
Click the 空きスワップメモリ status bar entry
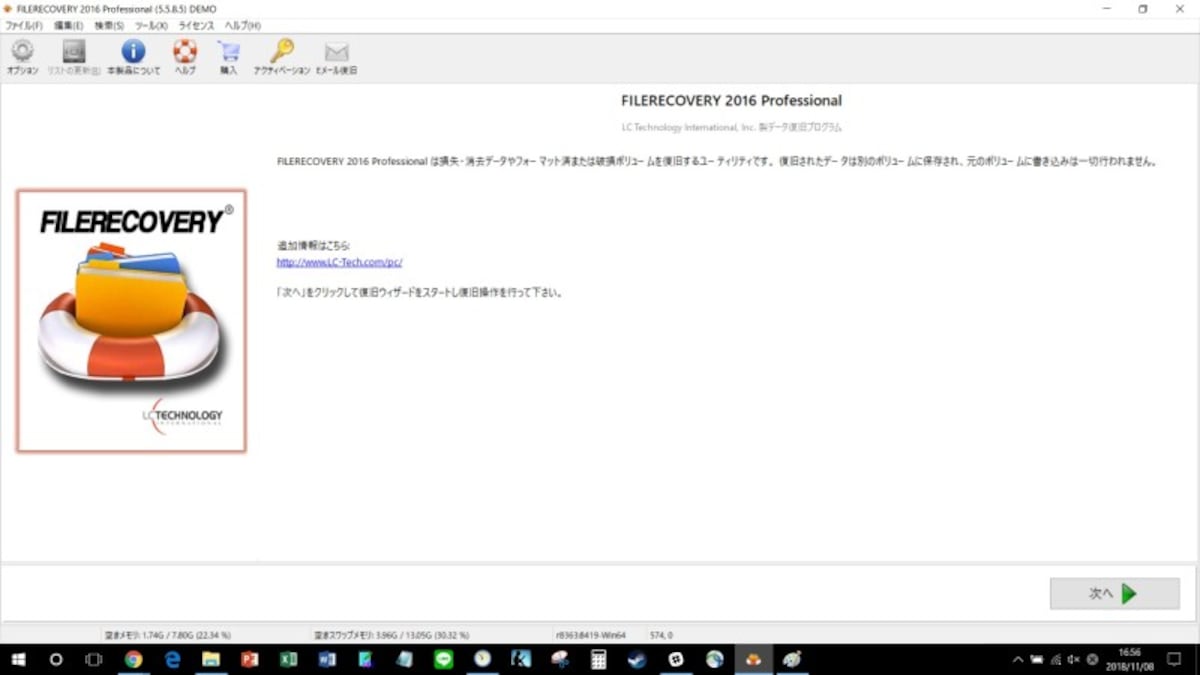(x=391, y=635)
